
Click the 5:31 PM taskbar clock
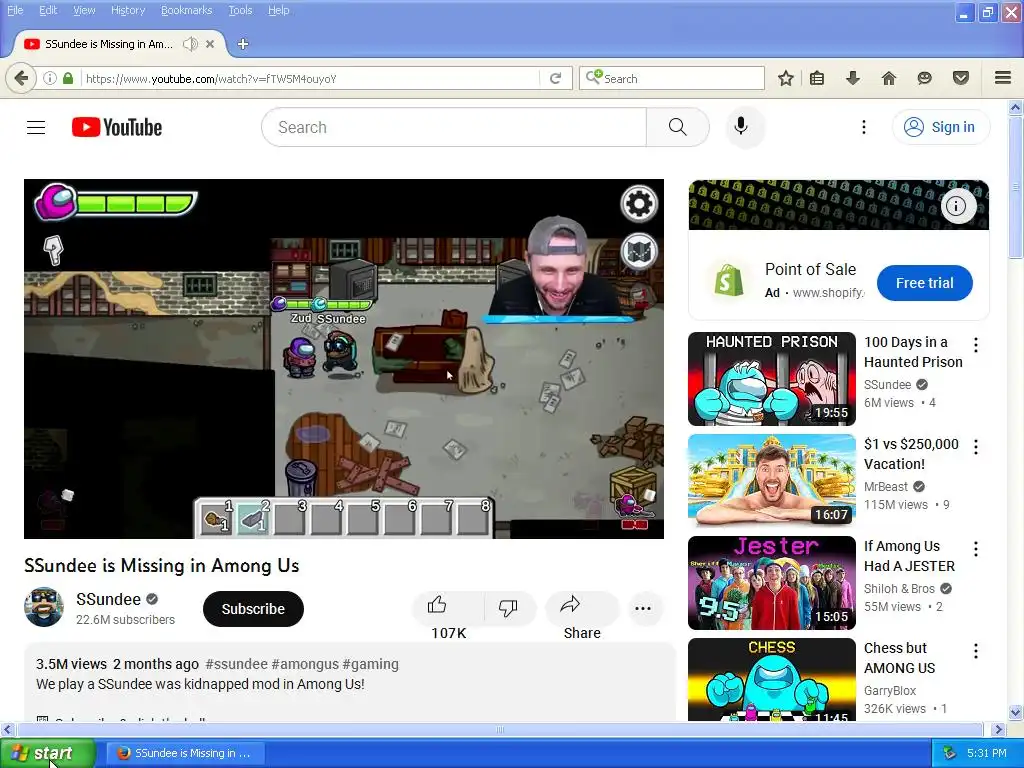(x=987, y=753)
